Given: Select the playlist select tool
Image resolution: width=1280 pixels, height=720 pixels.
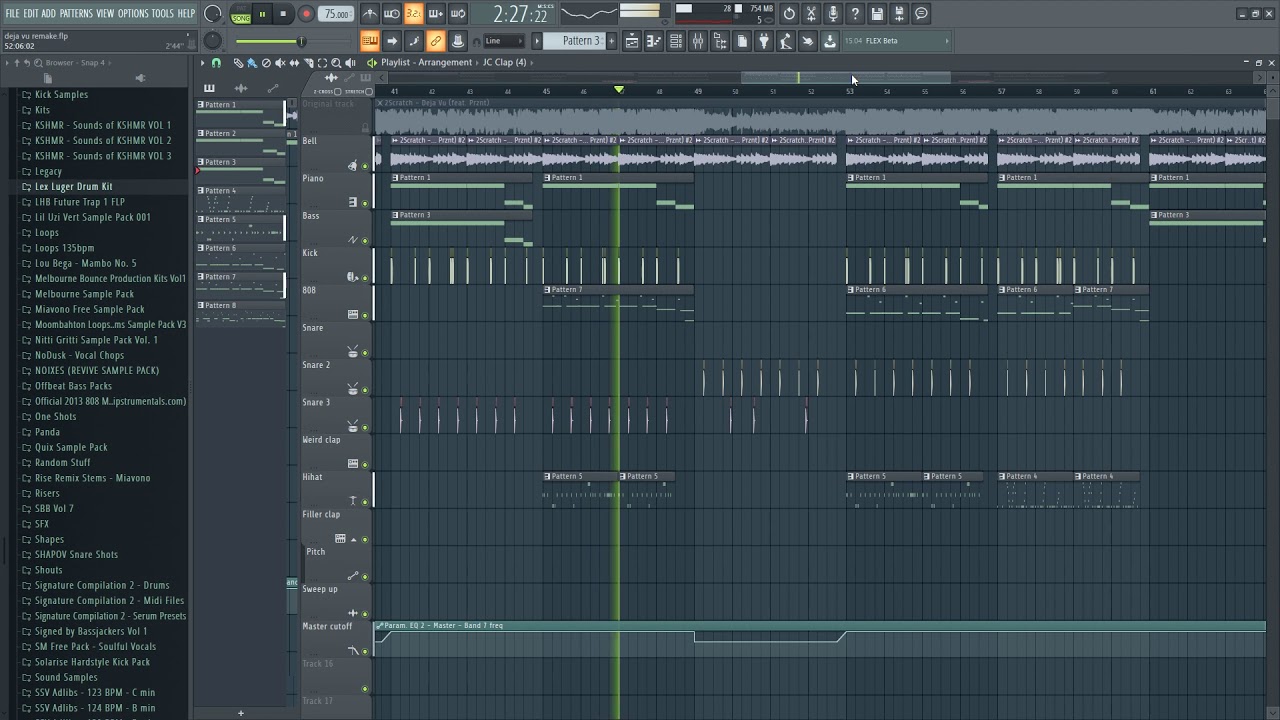Looking at the screenshot, I should [x=322, y=63].
